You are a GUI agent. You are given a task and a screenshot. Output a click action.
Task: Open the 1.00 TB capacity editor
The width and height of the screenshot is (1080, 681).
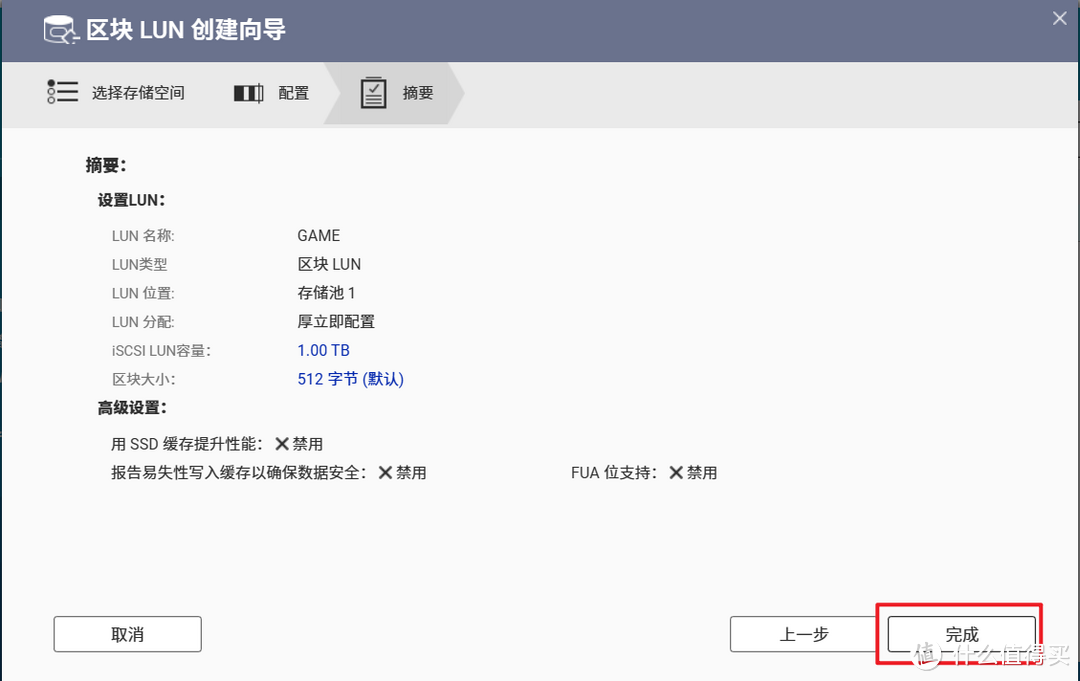[323, 350]
